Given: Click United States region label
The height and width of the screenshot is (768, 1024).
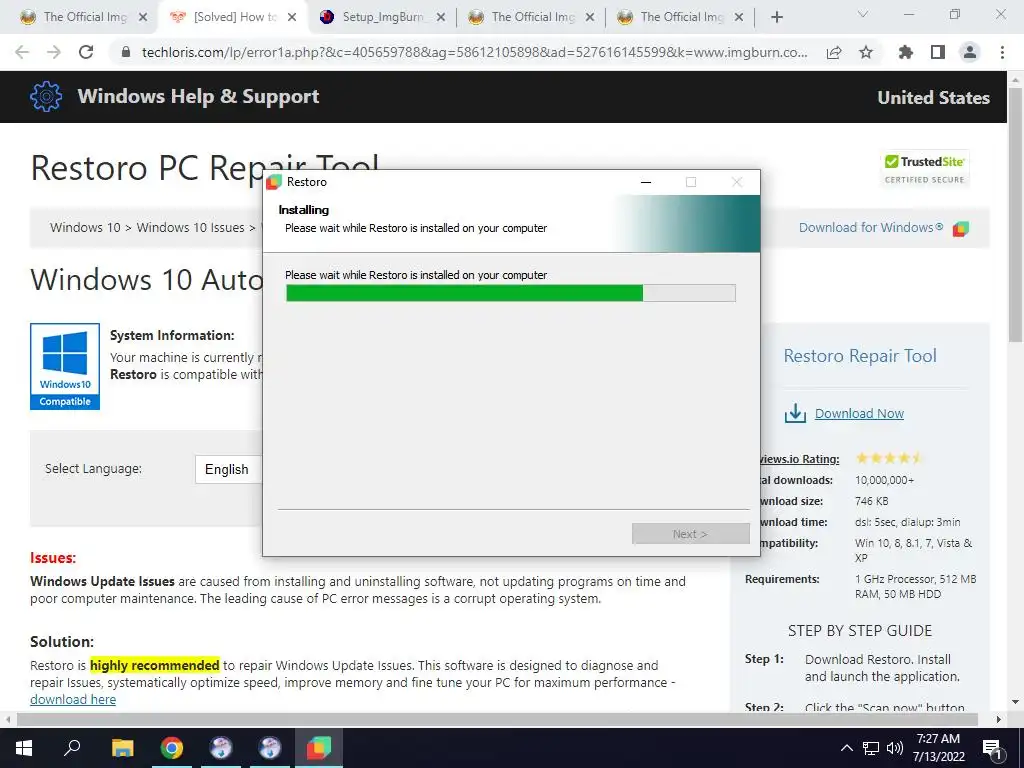Looking at the screenshot, I should click(933, 97).
